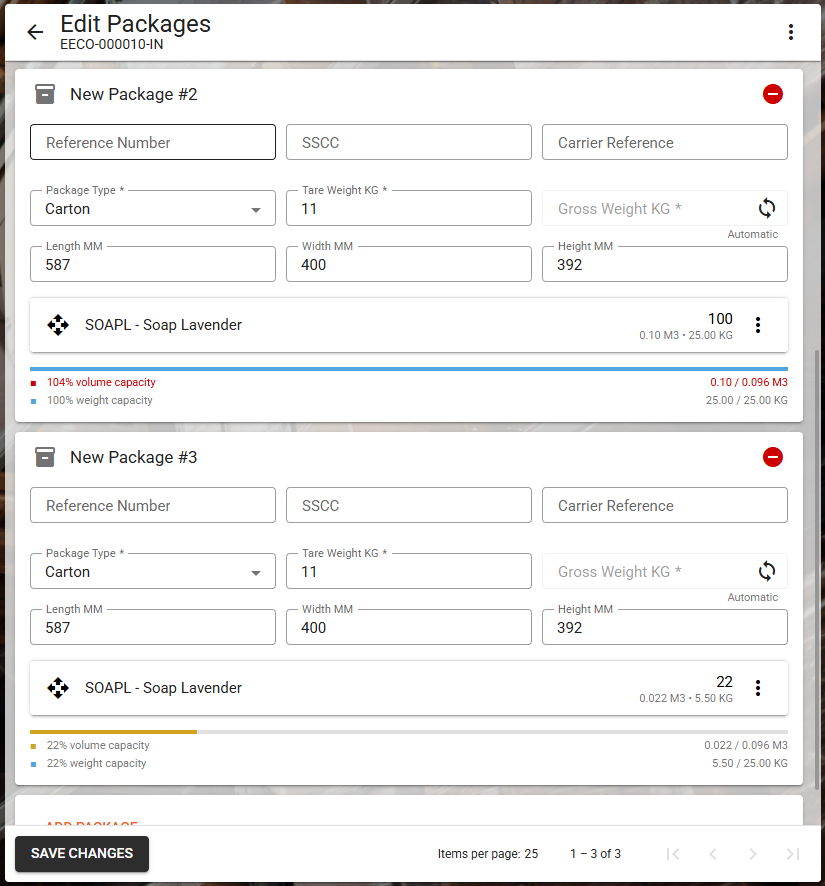Click '1 – 3 of 3' pagination text
Screen dimensions: 825x886
[595, 854]
